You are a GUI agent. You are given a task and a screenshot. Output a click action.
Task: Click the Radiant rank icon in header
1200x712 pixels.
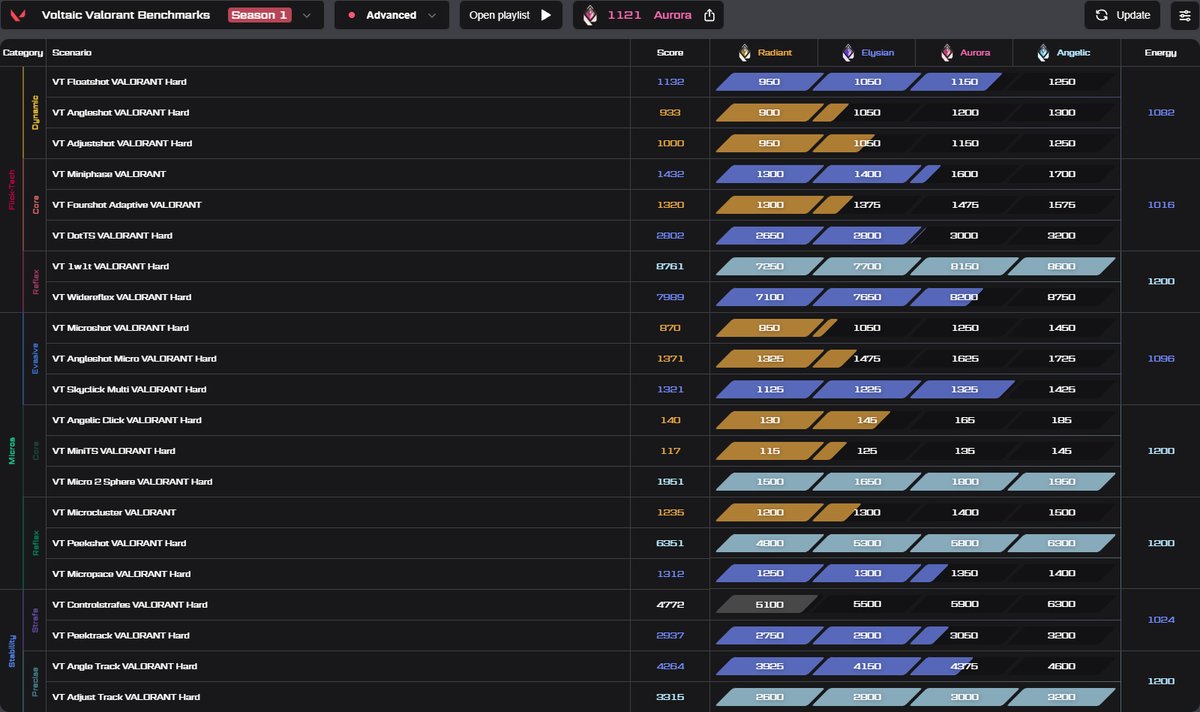[744, 53]
